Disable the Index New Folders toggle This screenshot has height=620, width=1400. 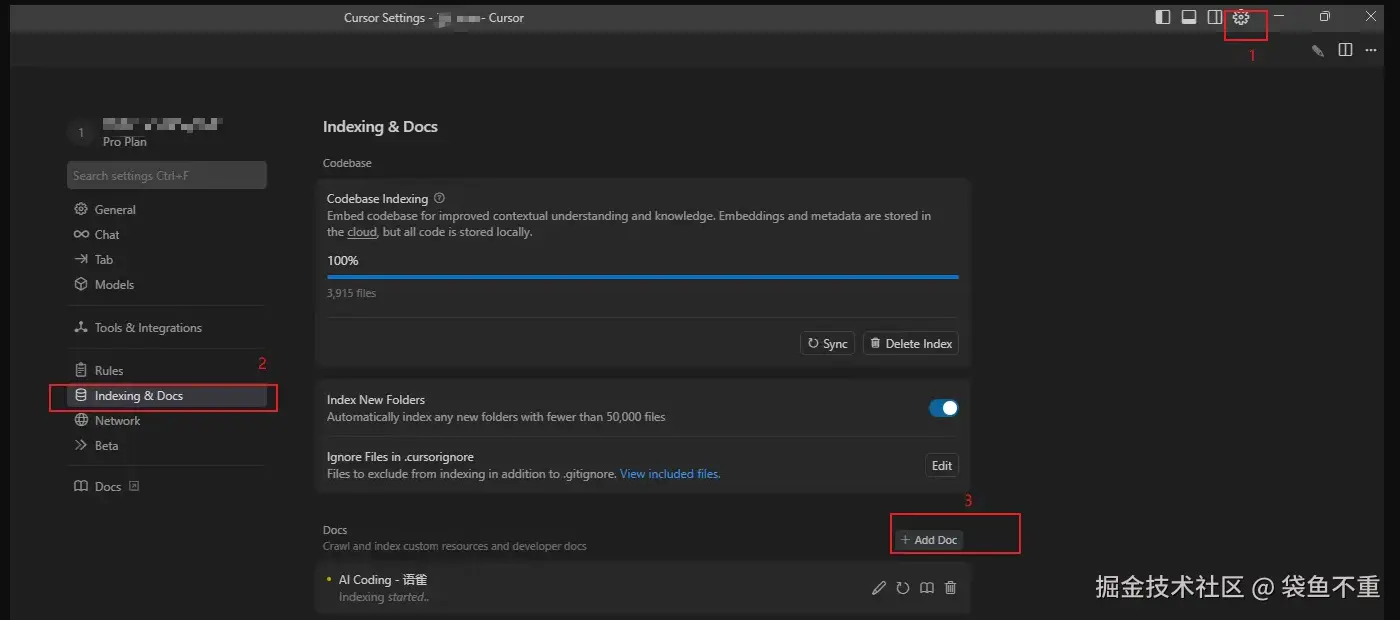coord(944,408)
